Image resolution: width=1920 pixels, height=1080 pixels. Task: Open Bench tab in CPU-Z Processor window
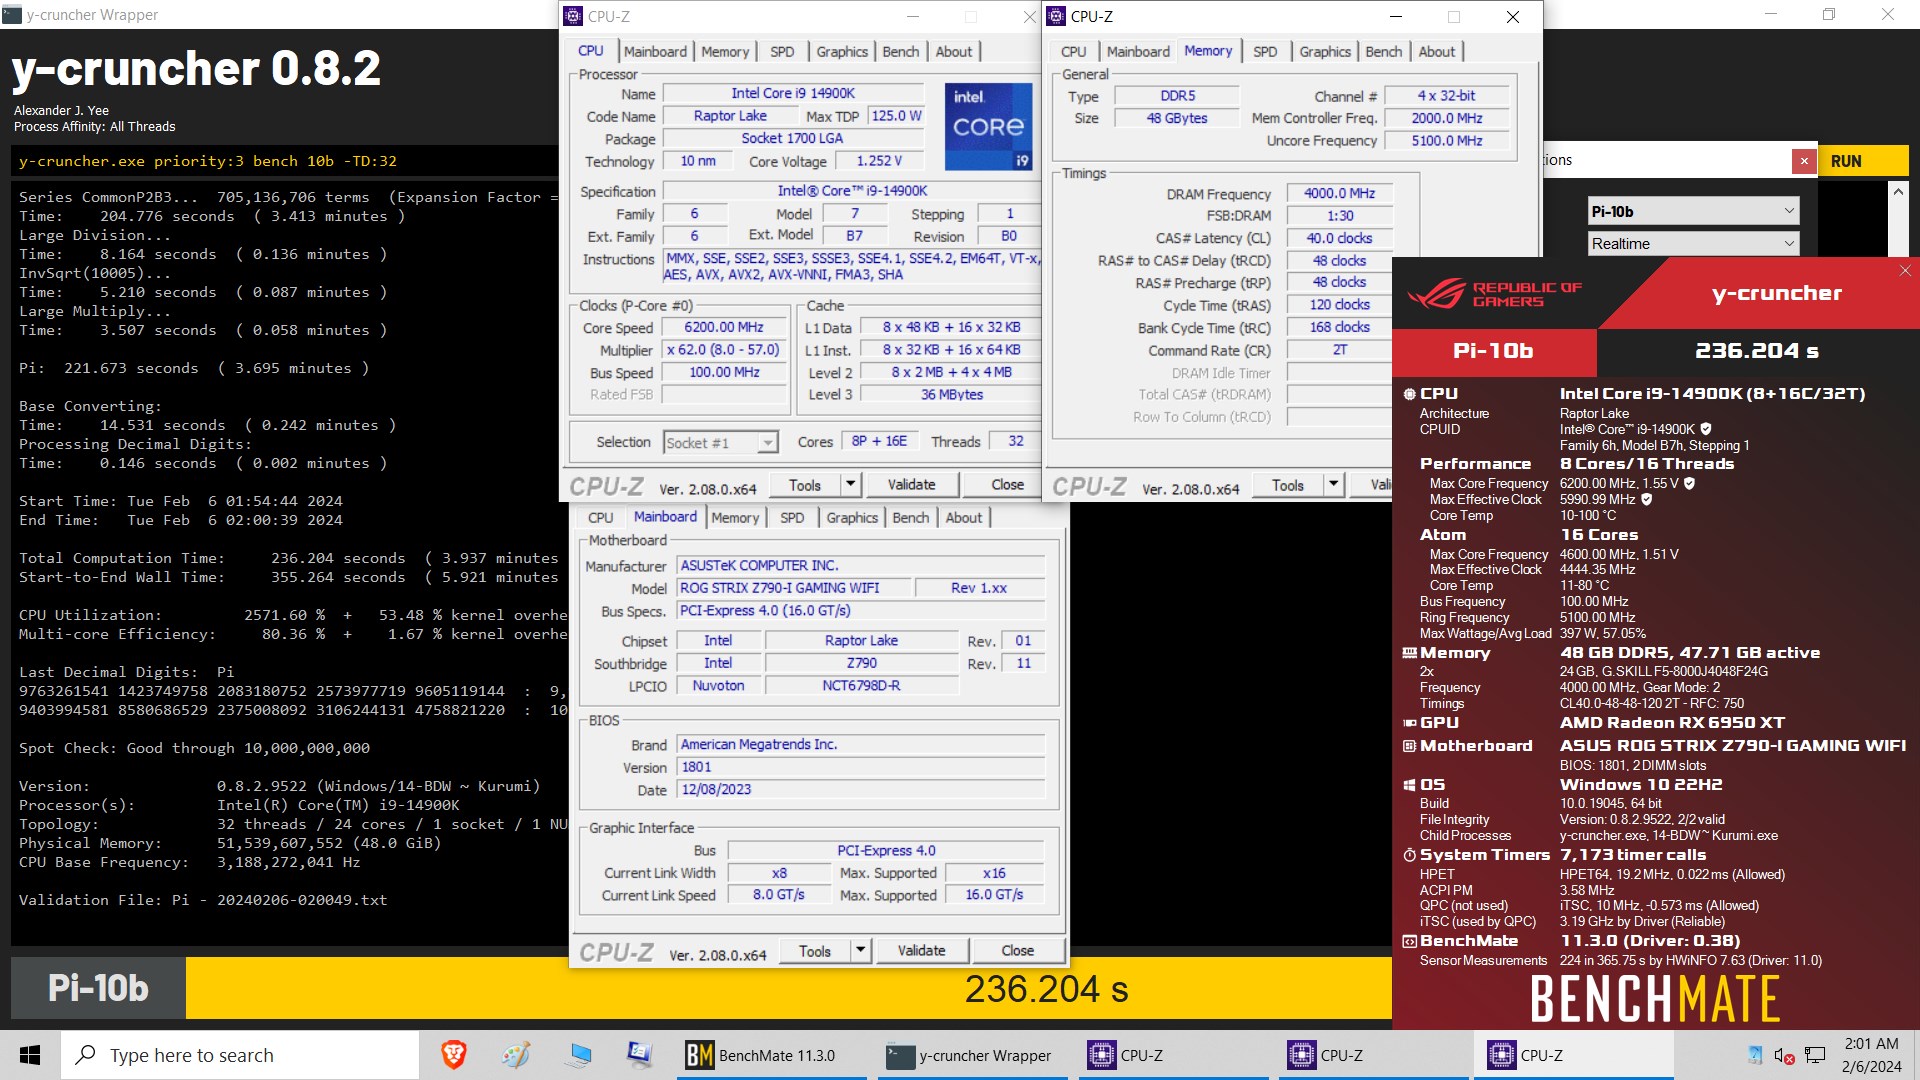[900, 51]
